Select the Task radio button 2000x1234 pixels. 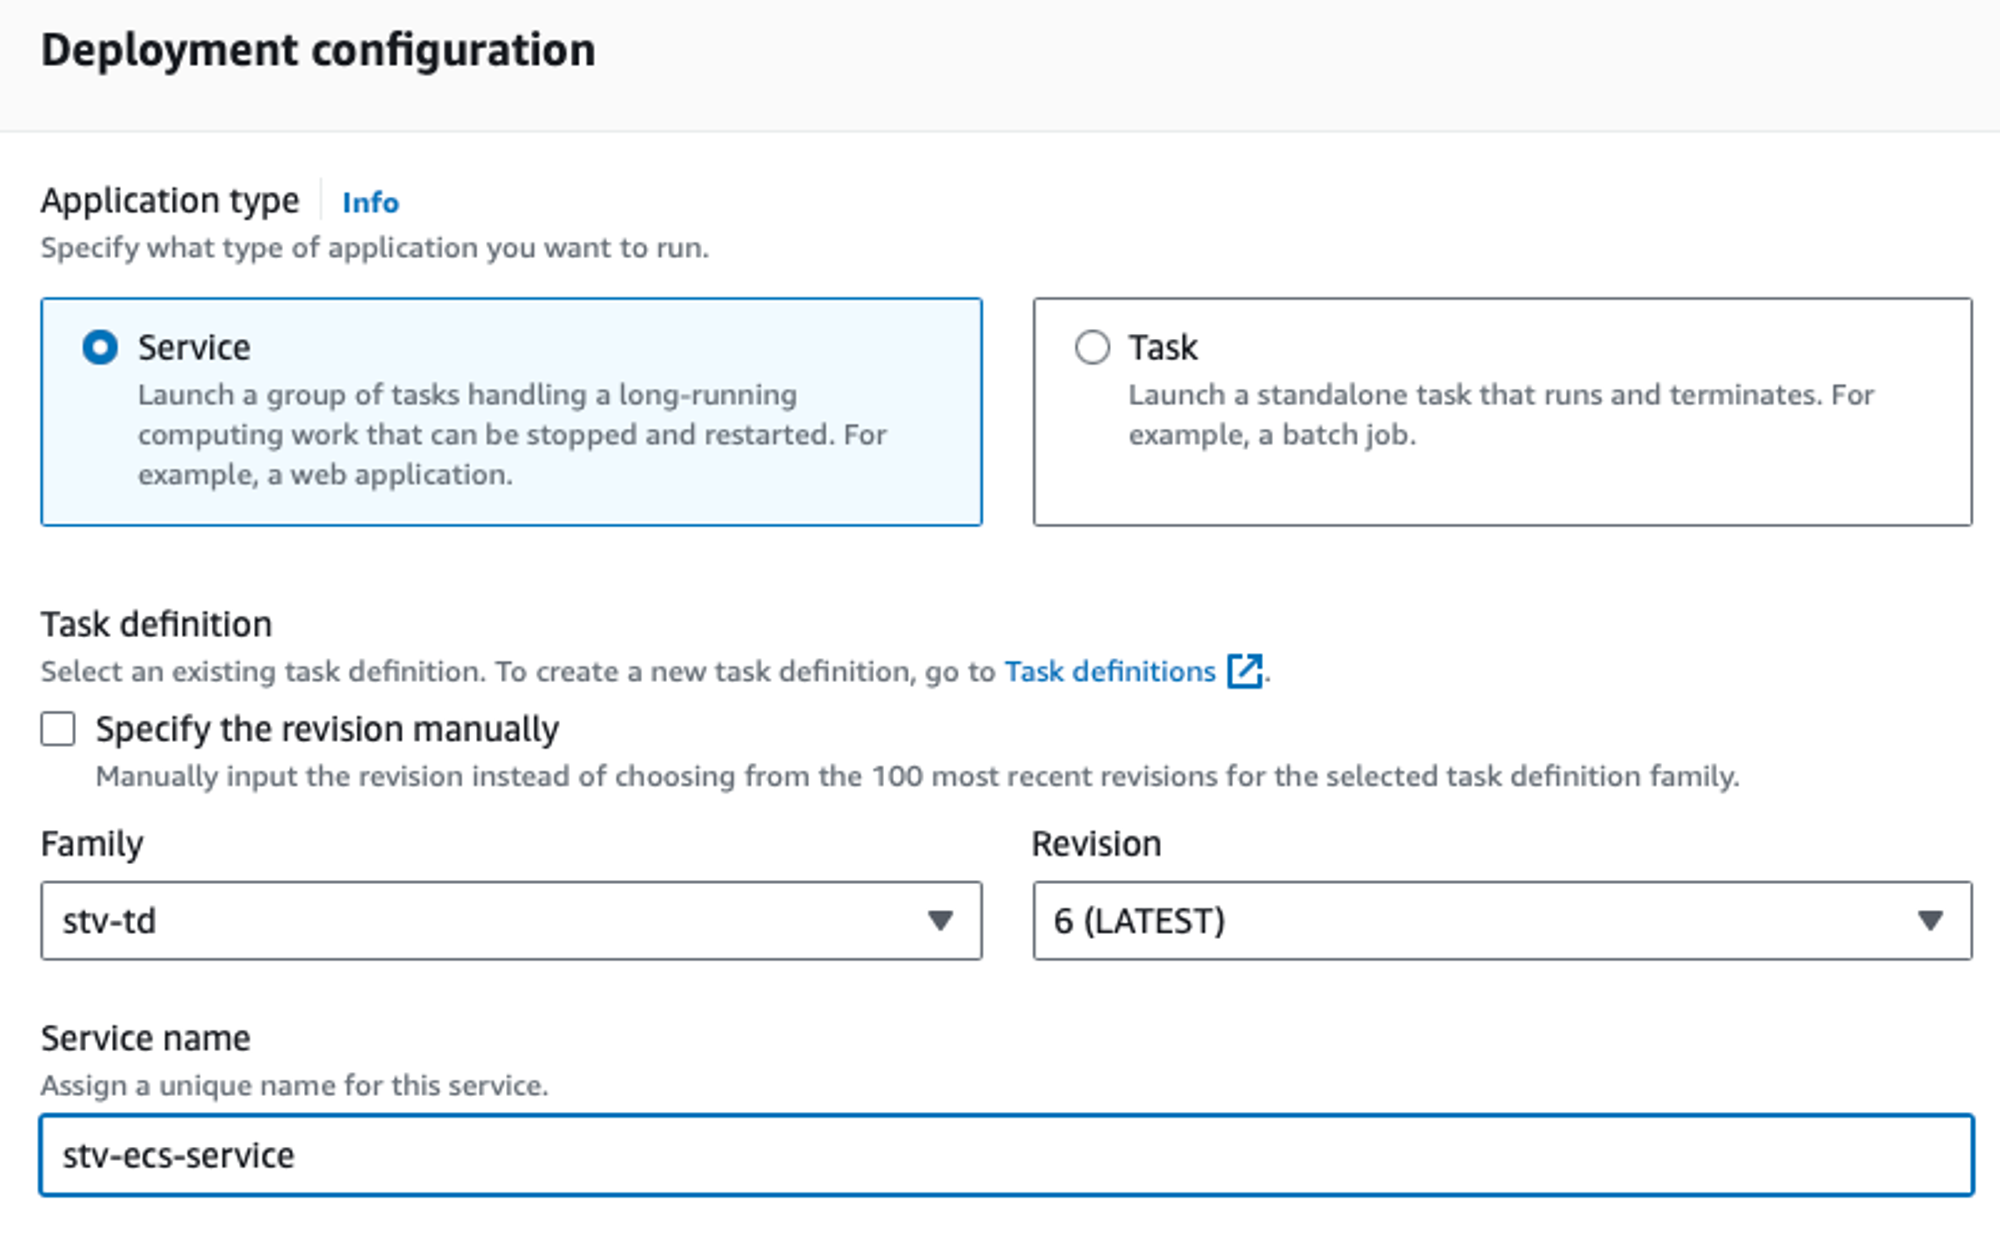(1092, 347)
